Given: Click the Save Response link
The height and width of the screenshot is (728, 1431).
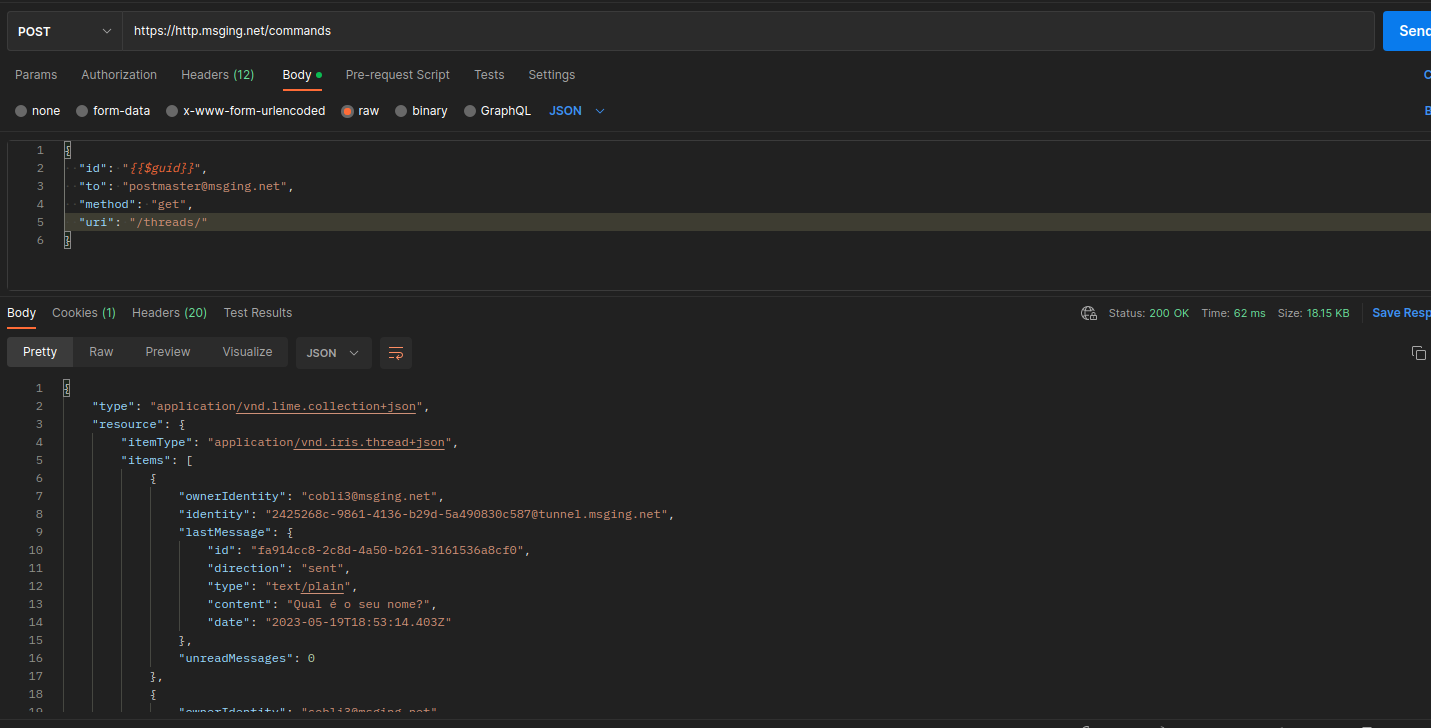Looking at the screenshot, I should pos(1401,313).
